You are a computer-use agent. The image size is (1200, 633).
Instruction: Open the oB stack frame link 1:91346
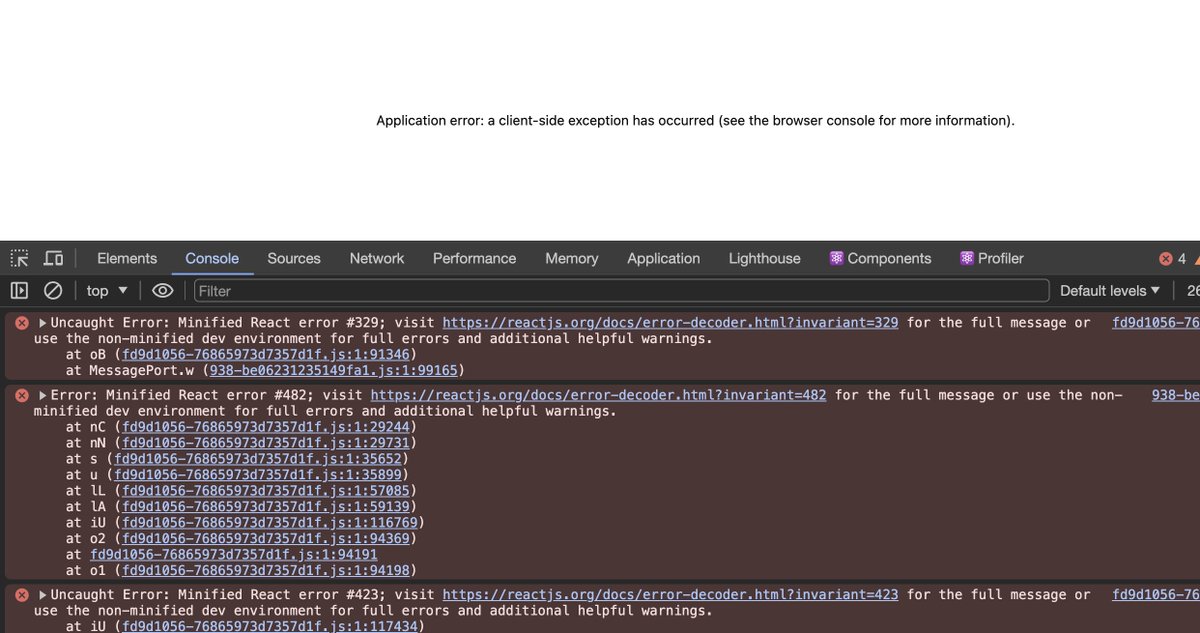coord(265,354)
